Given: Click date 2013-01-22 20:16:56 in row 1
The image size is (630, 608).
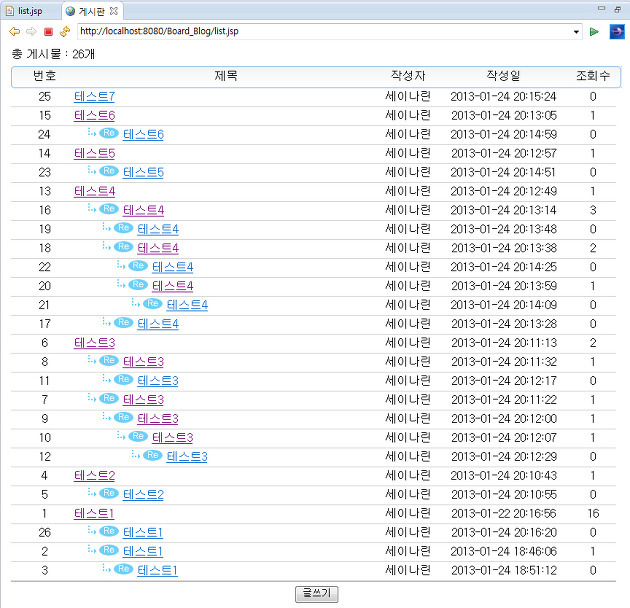Looking at the screenshot, I should pos(504,514).
